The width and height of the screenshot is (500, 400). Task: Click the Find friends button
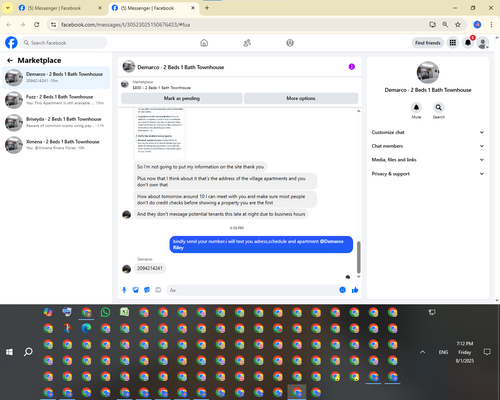[428, 43]
